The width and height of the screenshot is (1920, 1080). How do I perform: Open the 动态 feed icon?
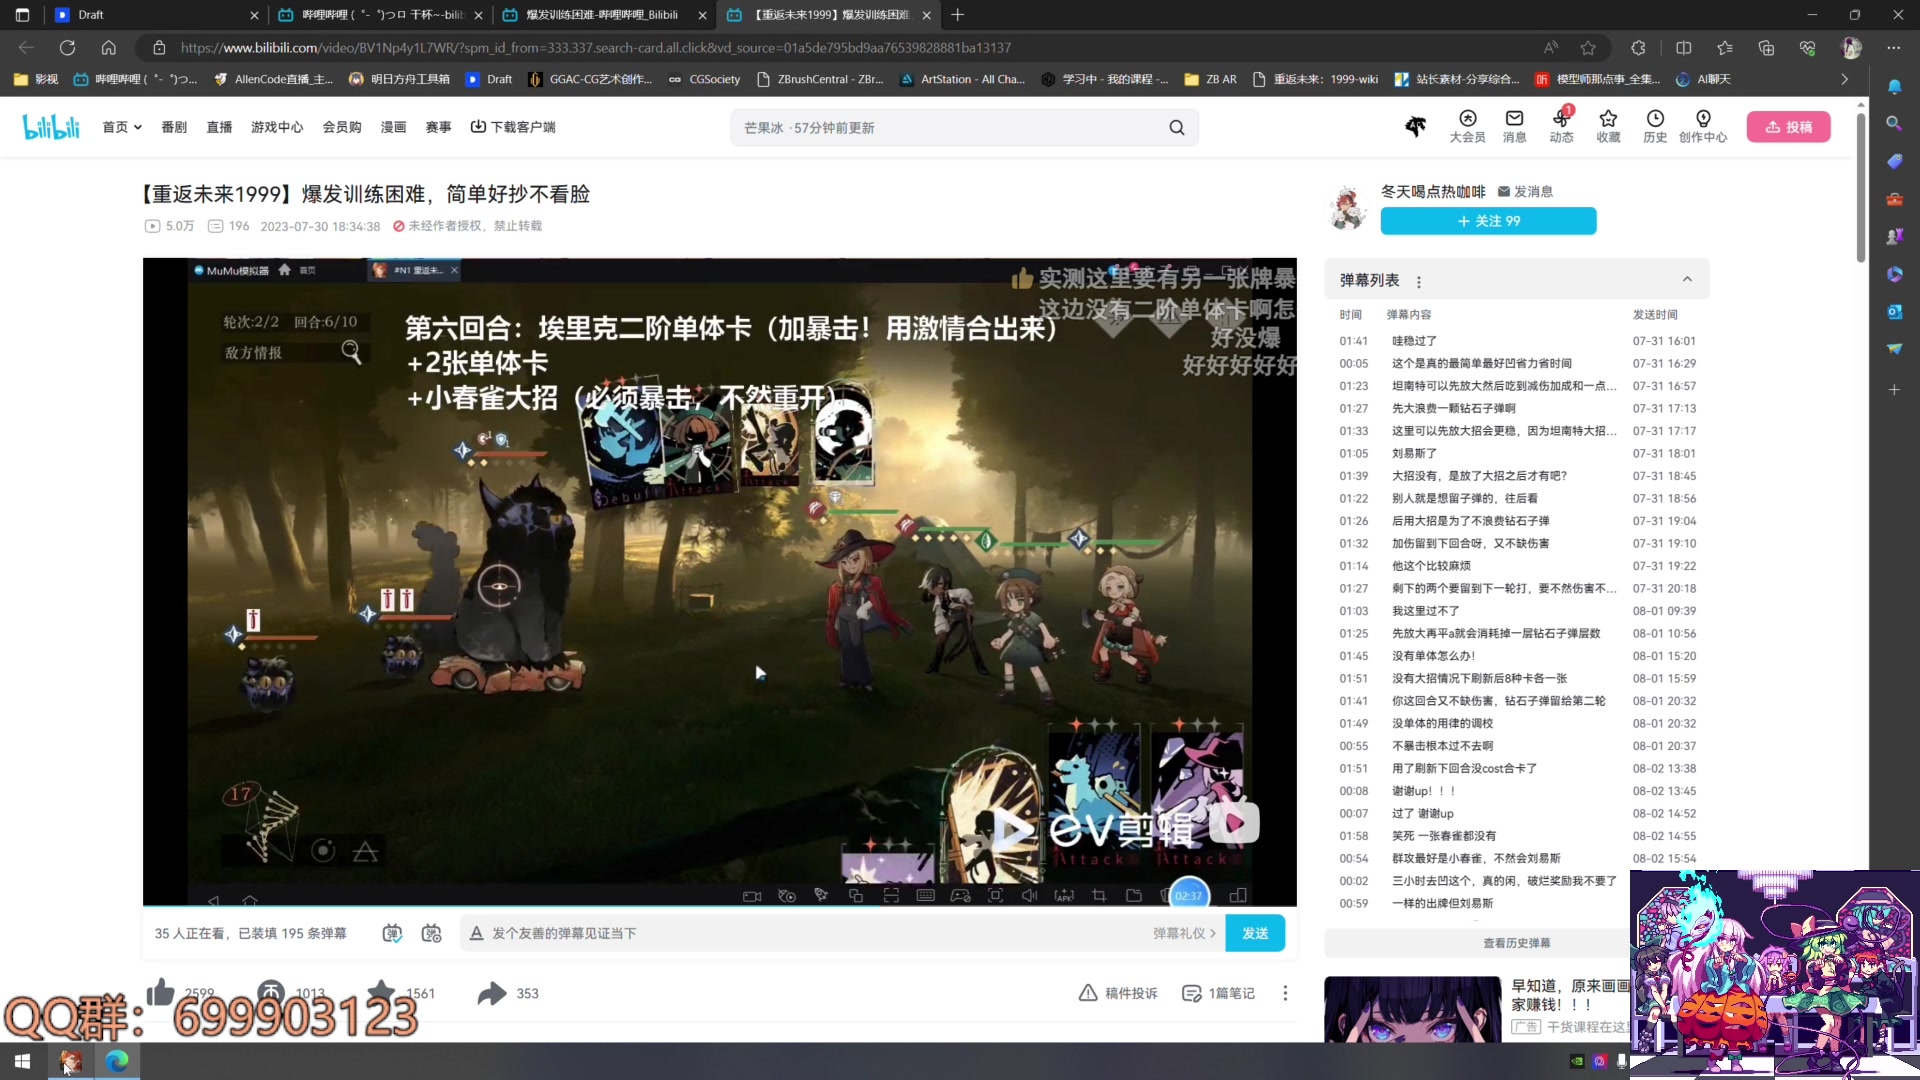tap(1561, 127)
